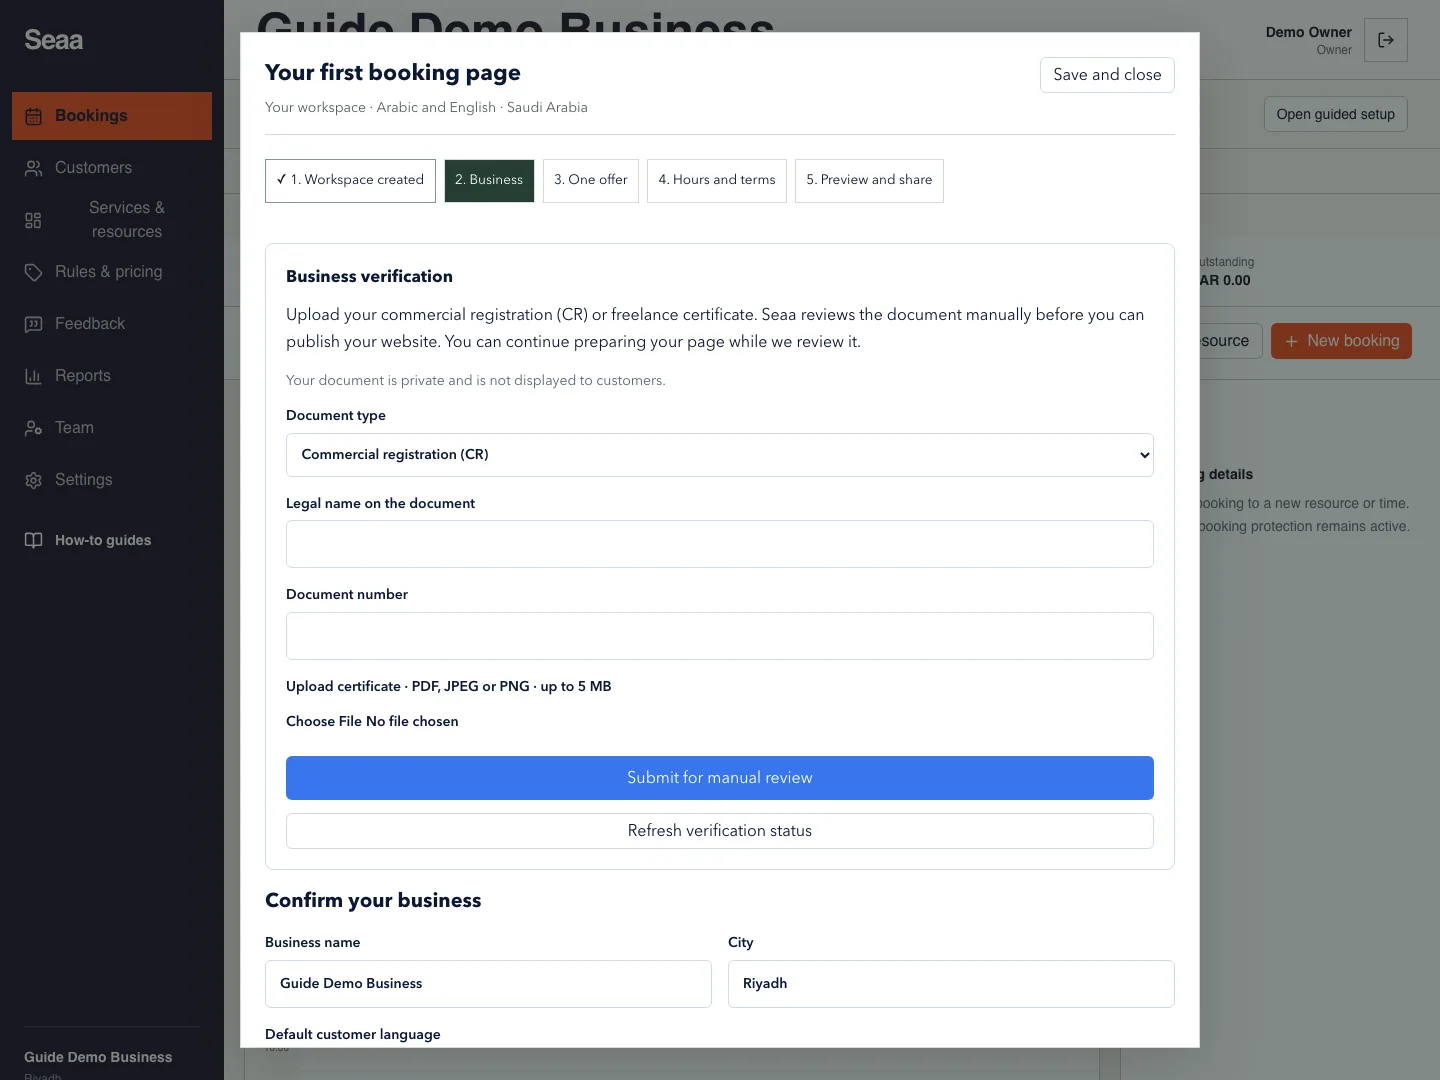1440x1080 pixels.
Task: Click the Reports bar chart icon
Action: point(33,376)
